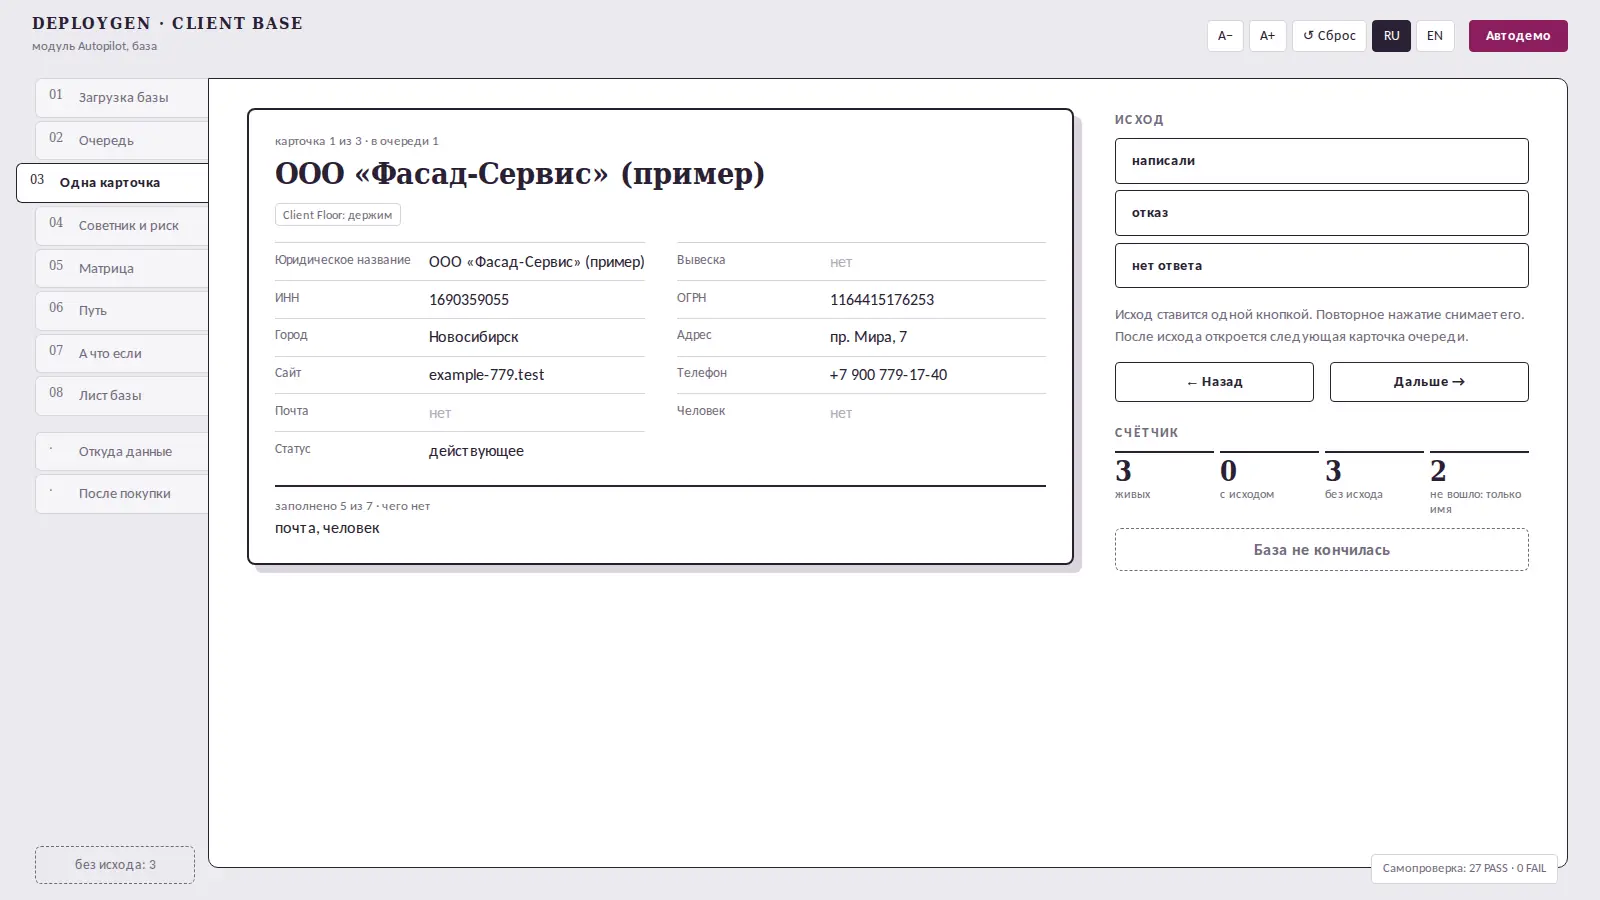
Task: Click the Client Floor: держим badge
Action: 338,215
